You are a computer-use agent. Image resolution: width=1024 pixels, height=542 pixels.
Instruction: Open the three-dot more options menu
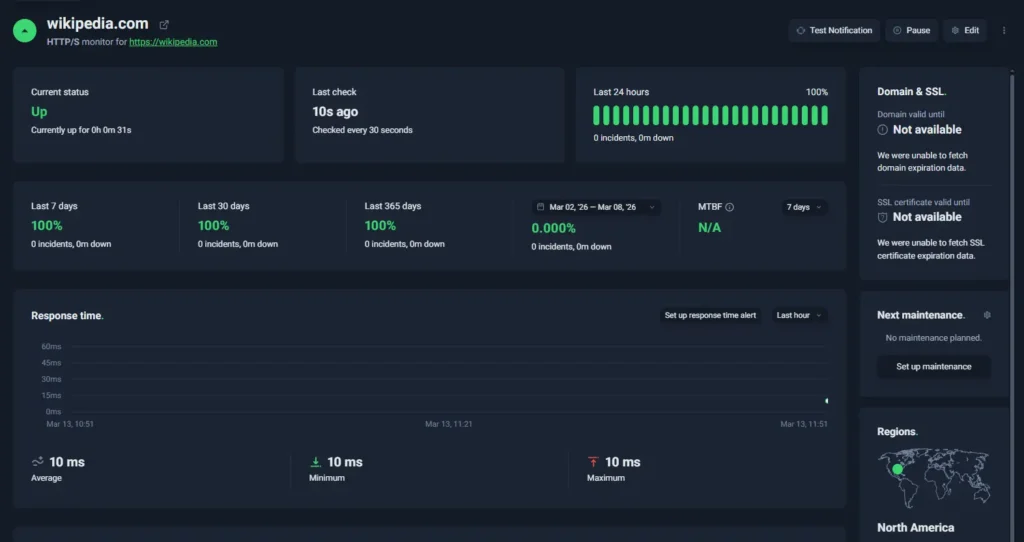point(1004,31)
